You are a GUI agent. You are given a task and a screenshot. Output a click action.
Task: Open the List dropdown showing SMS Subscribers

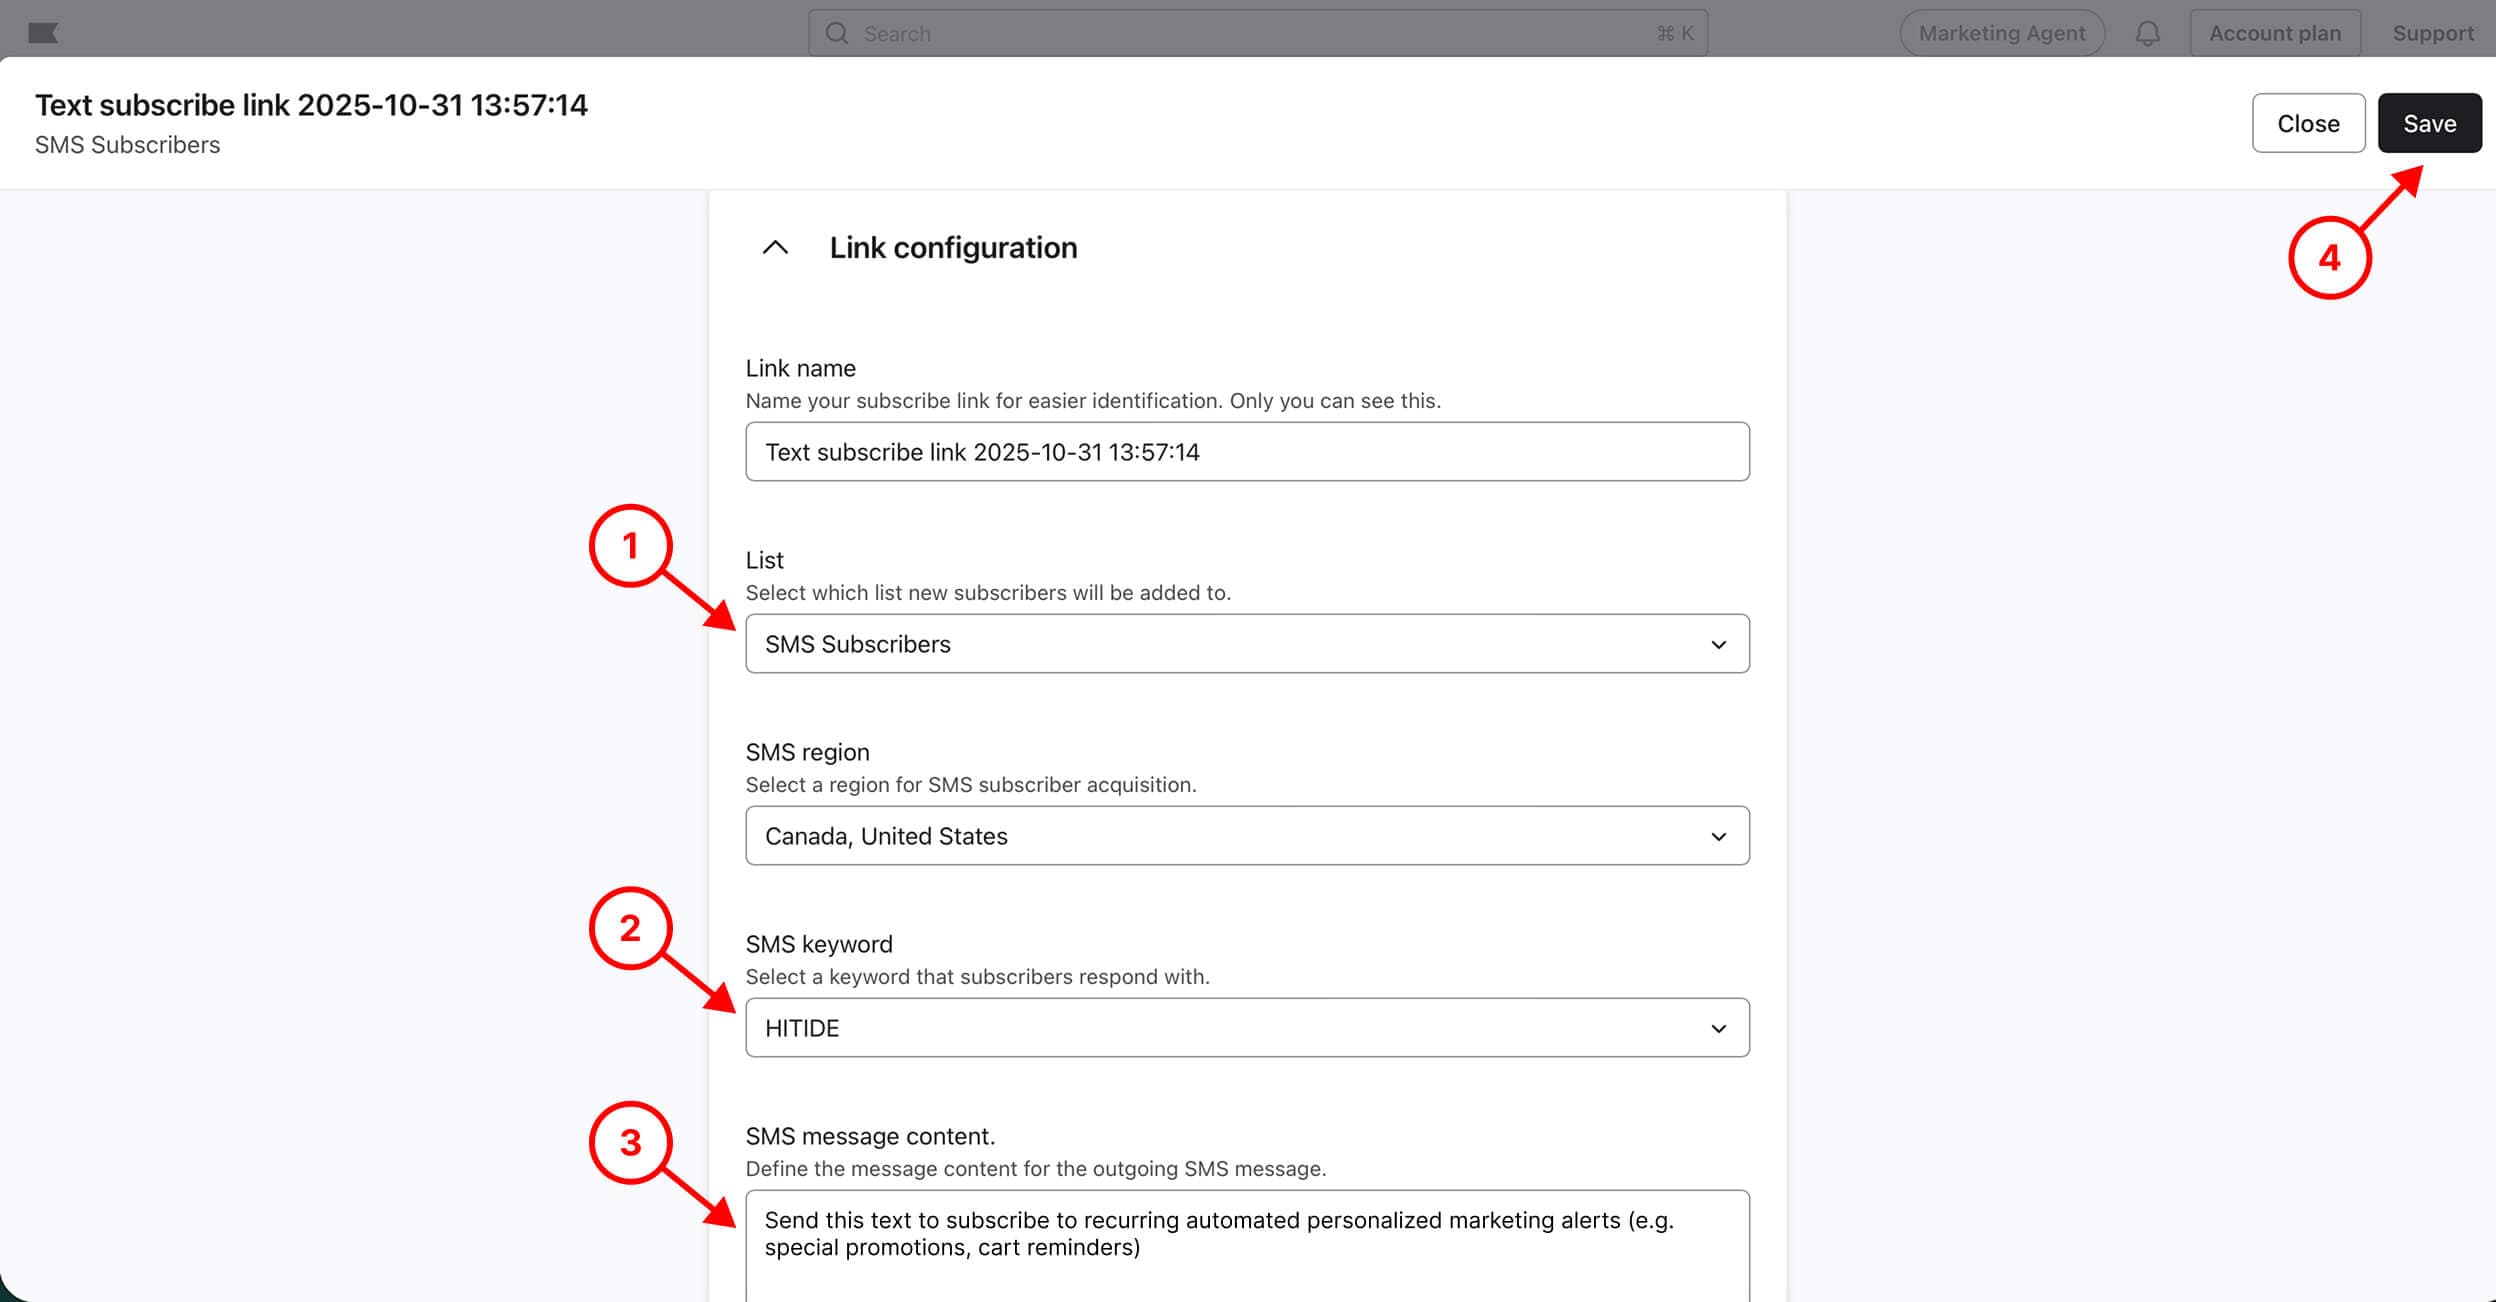point(1246,644)
